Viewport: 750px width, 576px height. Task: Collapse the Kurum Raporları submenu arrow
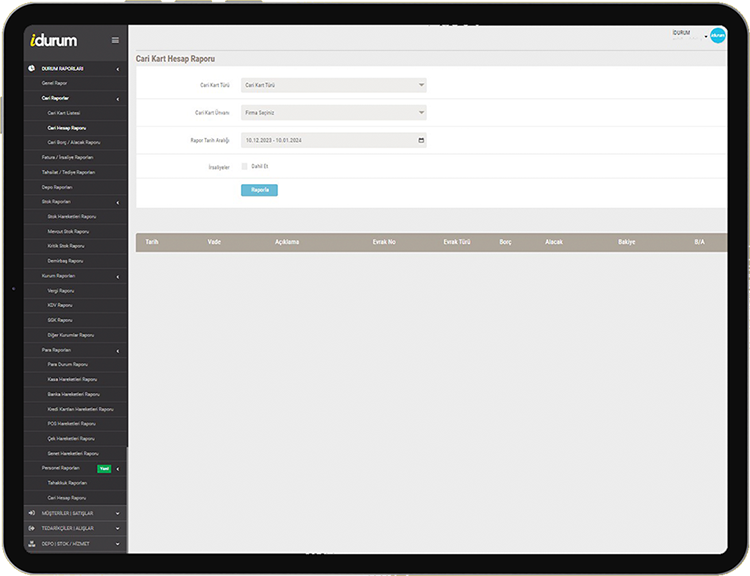[x=118, y=277]
